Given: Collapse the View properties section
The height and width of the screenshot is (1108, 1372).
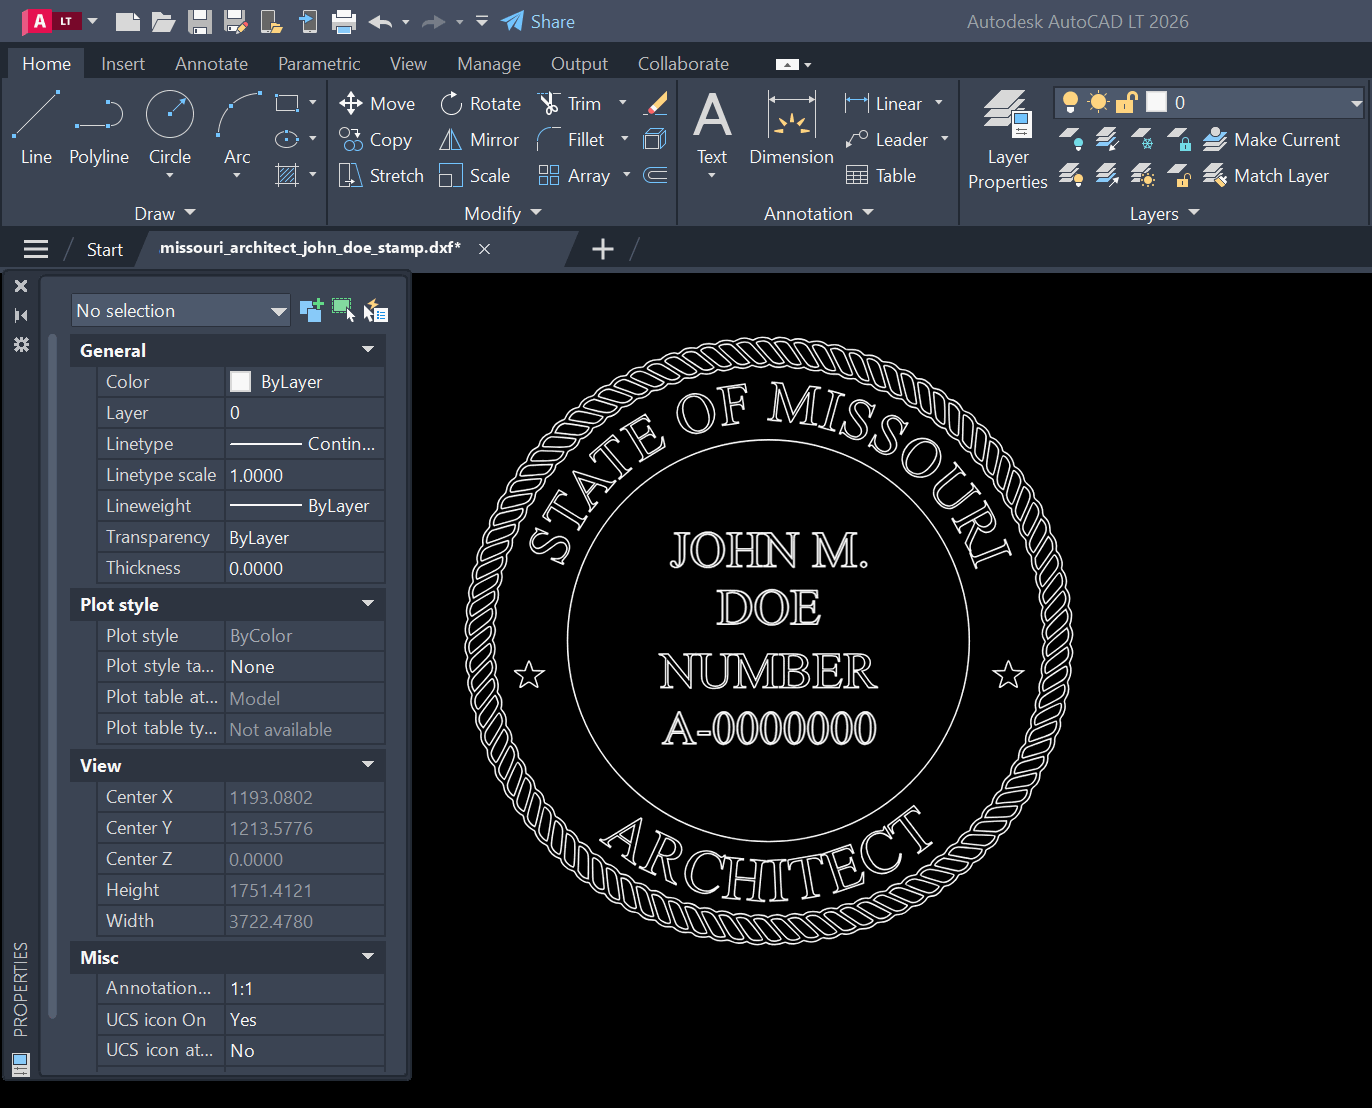Looking at the screenshot, I should coord(368,764).
